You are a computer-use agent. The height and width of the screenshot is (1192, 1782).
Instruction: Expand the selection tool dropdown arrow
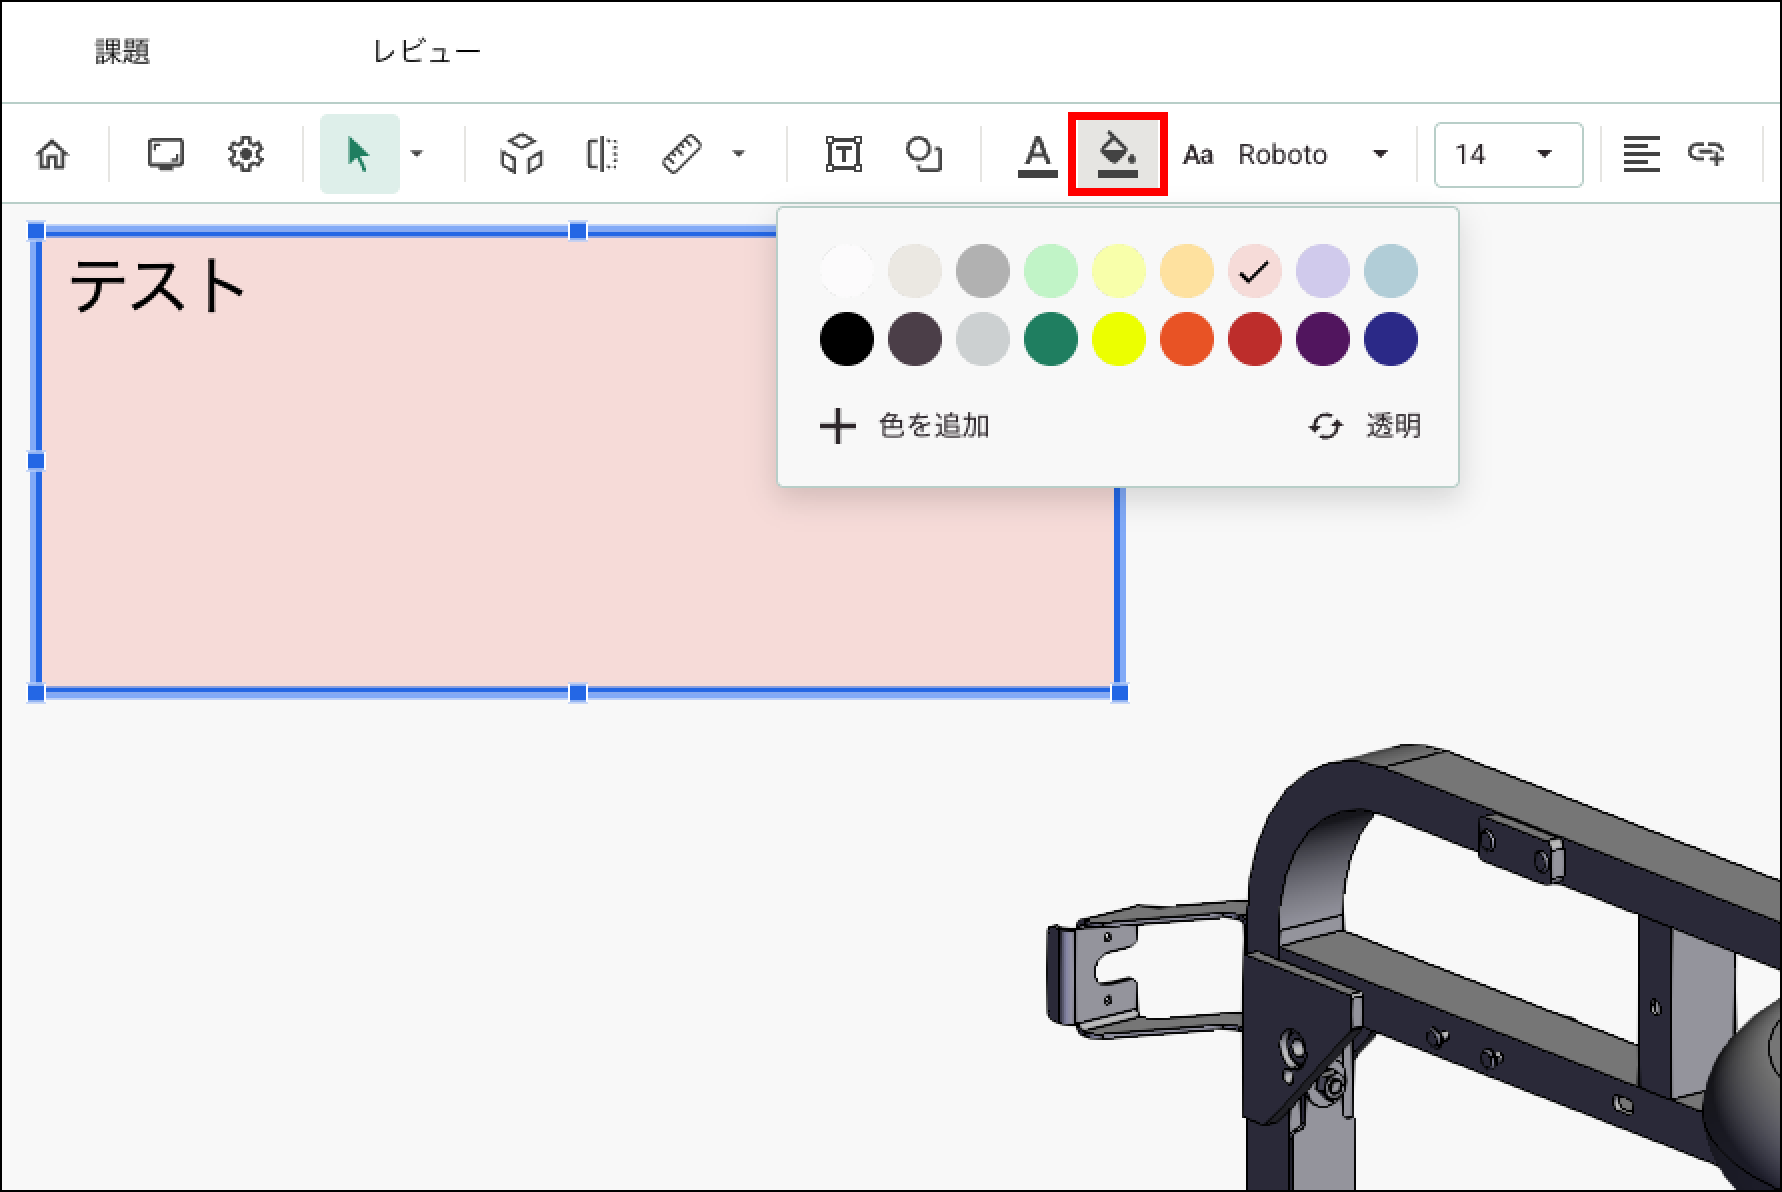(417, 154)
